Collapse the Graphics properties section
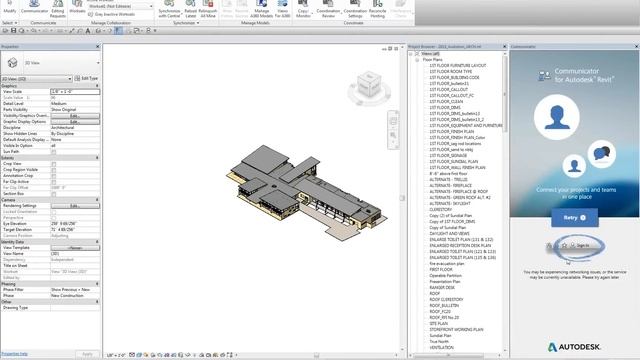 pyautogui.click(x=97, y=86)
